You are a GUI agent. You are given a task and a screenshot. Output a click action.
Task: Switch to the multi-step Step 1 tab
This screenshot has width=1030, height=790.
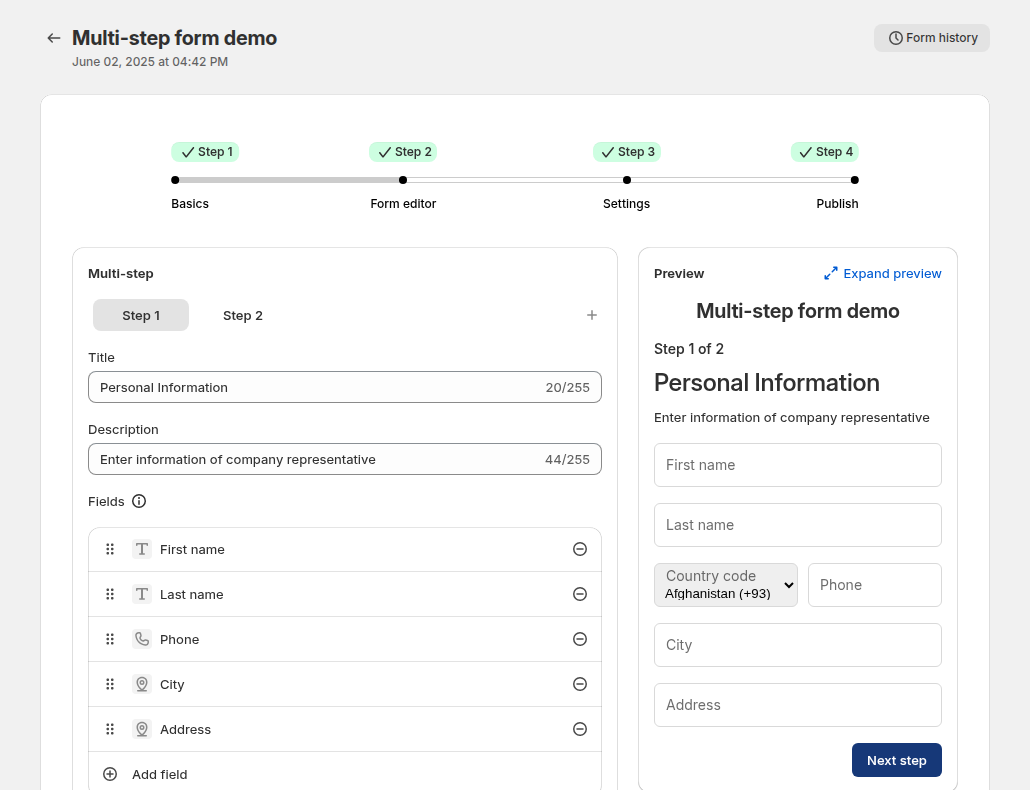pos(141,315)
